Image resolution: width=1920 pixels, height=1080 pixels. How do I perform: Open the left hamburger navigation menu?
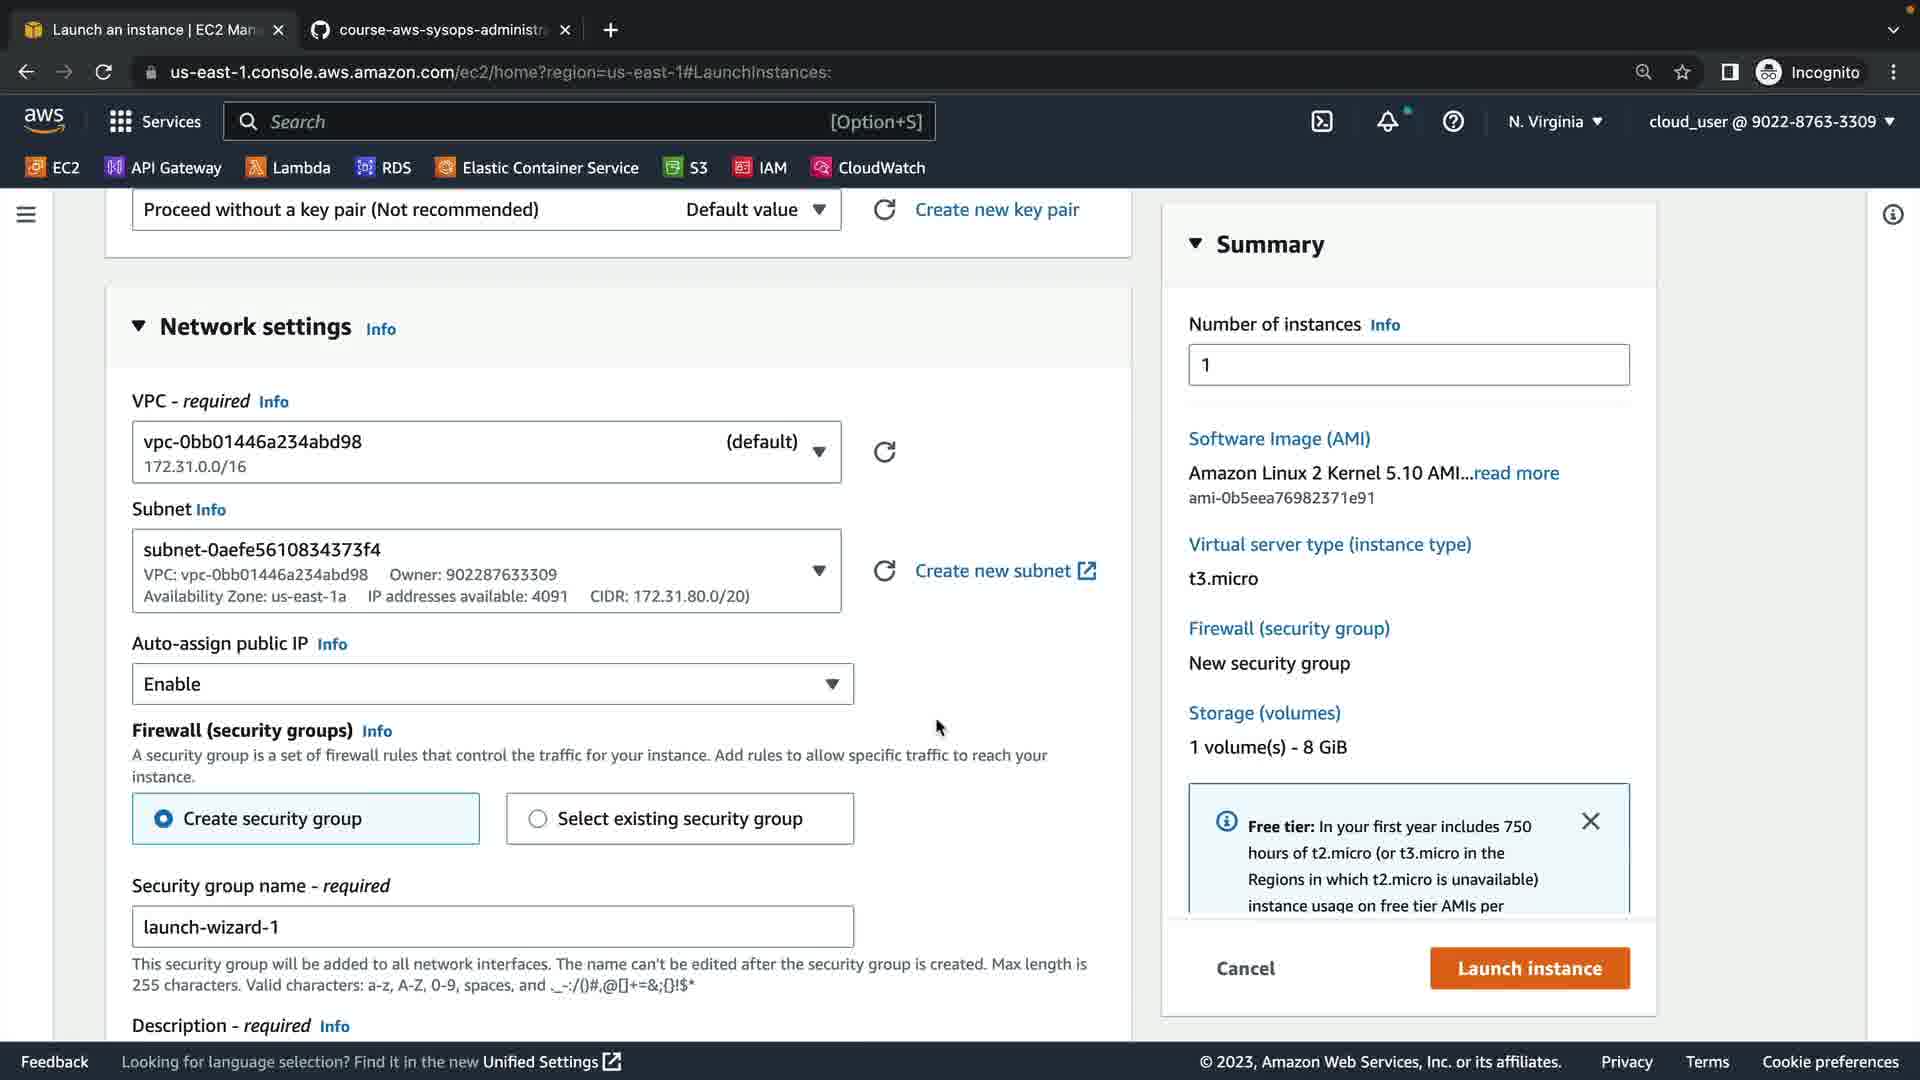(x=26, y=215)
